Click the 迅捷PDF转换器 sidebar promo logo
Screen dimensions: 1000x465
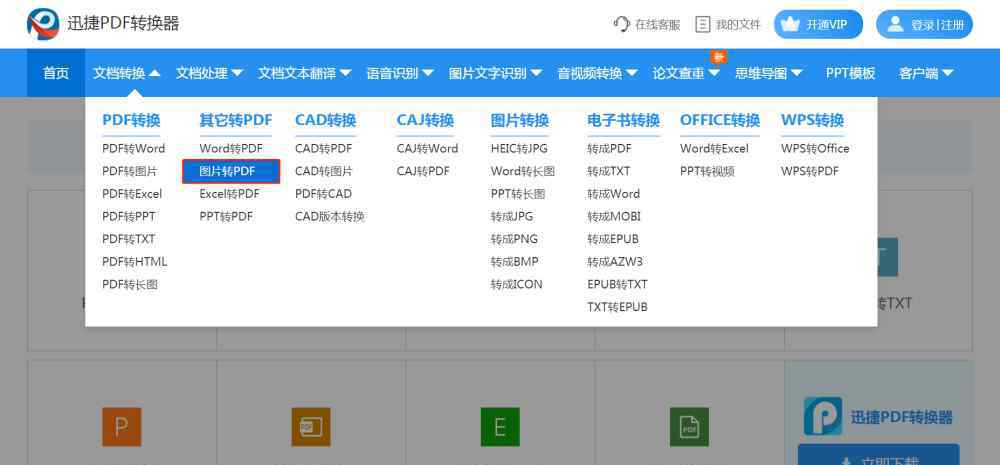(x=823, y=417)
